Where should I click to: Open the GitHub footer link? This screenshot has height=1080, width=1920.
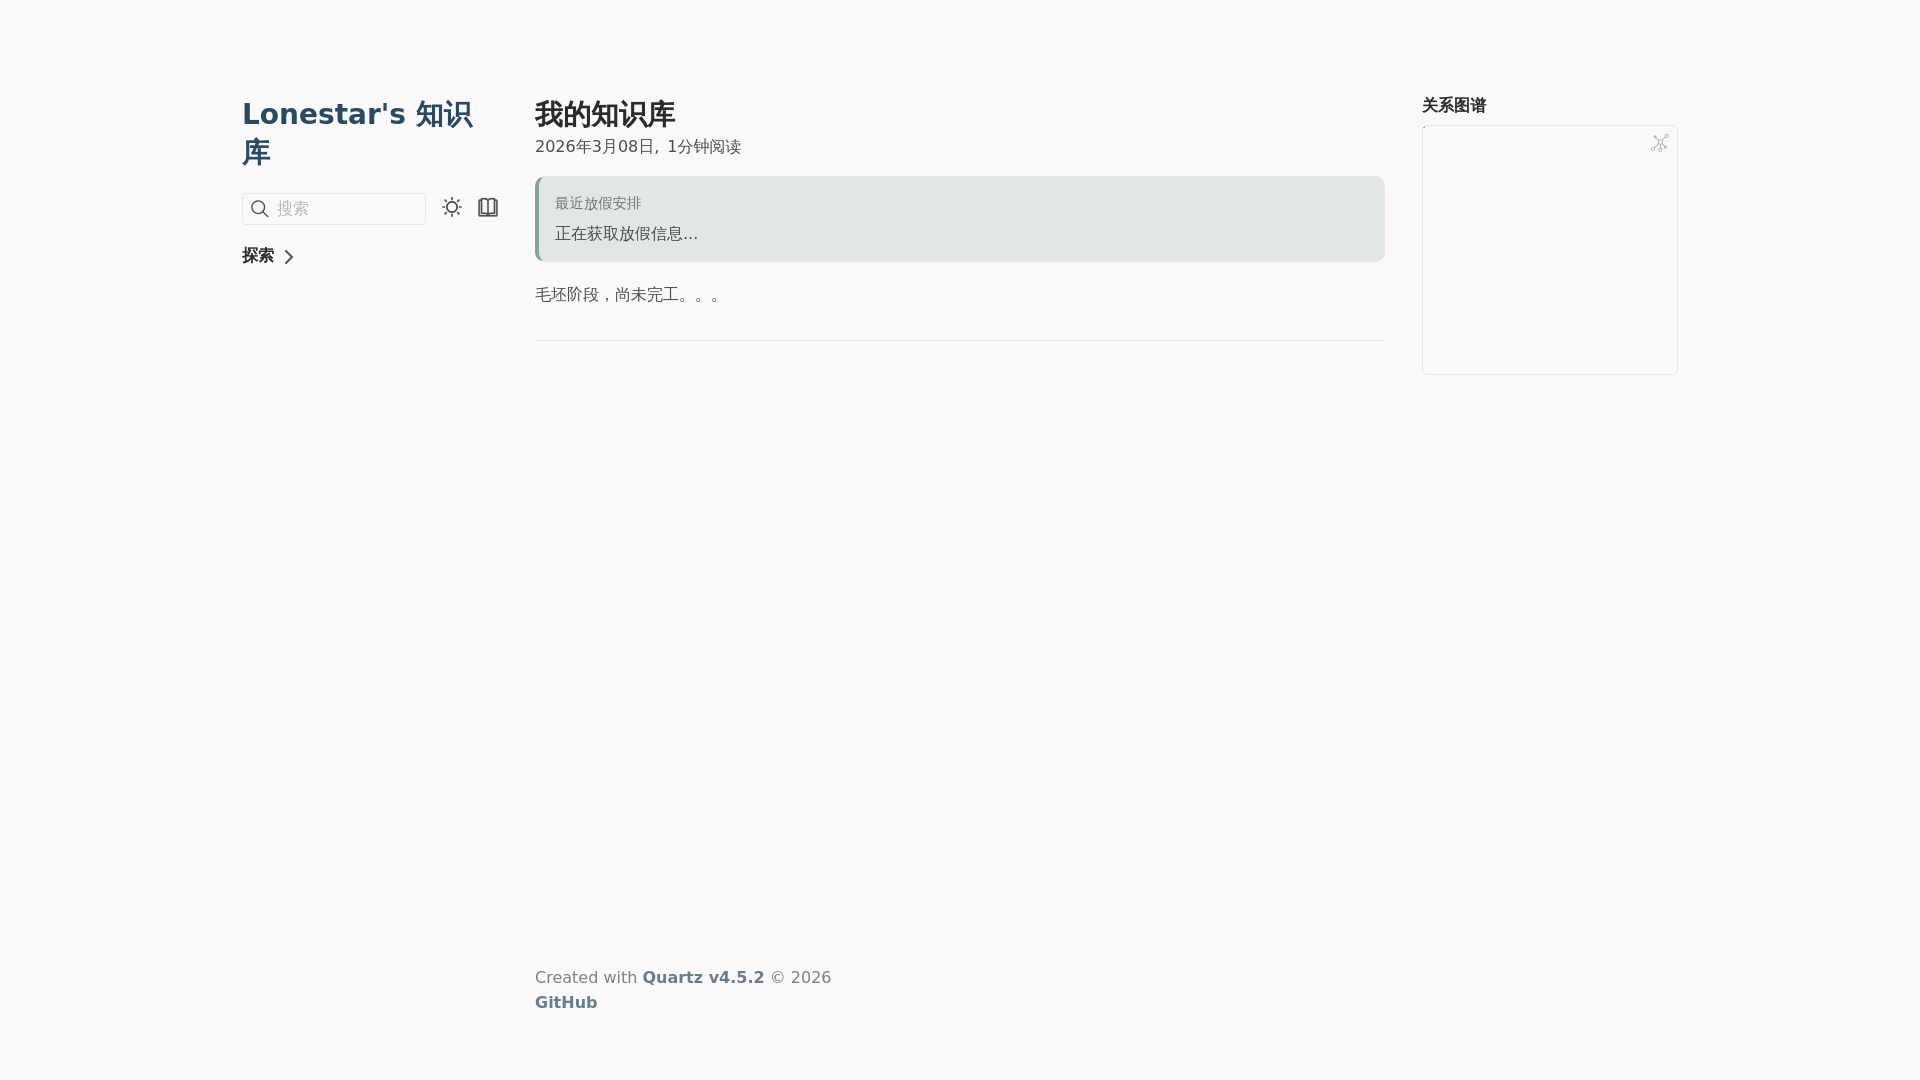point(566,1002)
